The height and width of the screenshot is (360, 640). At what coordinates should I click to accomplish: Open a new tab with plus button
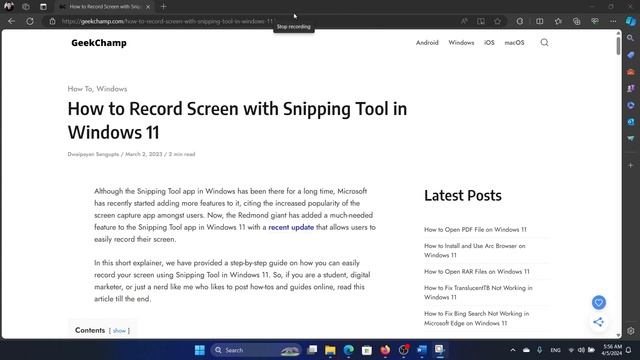[x=163, y=7]
